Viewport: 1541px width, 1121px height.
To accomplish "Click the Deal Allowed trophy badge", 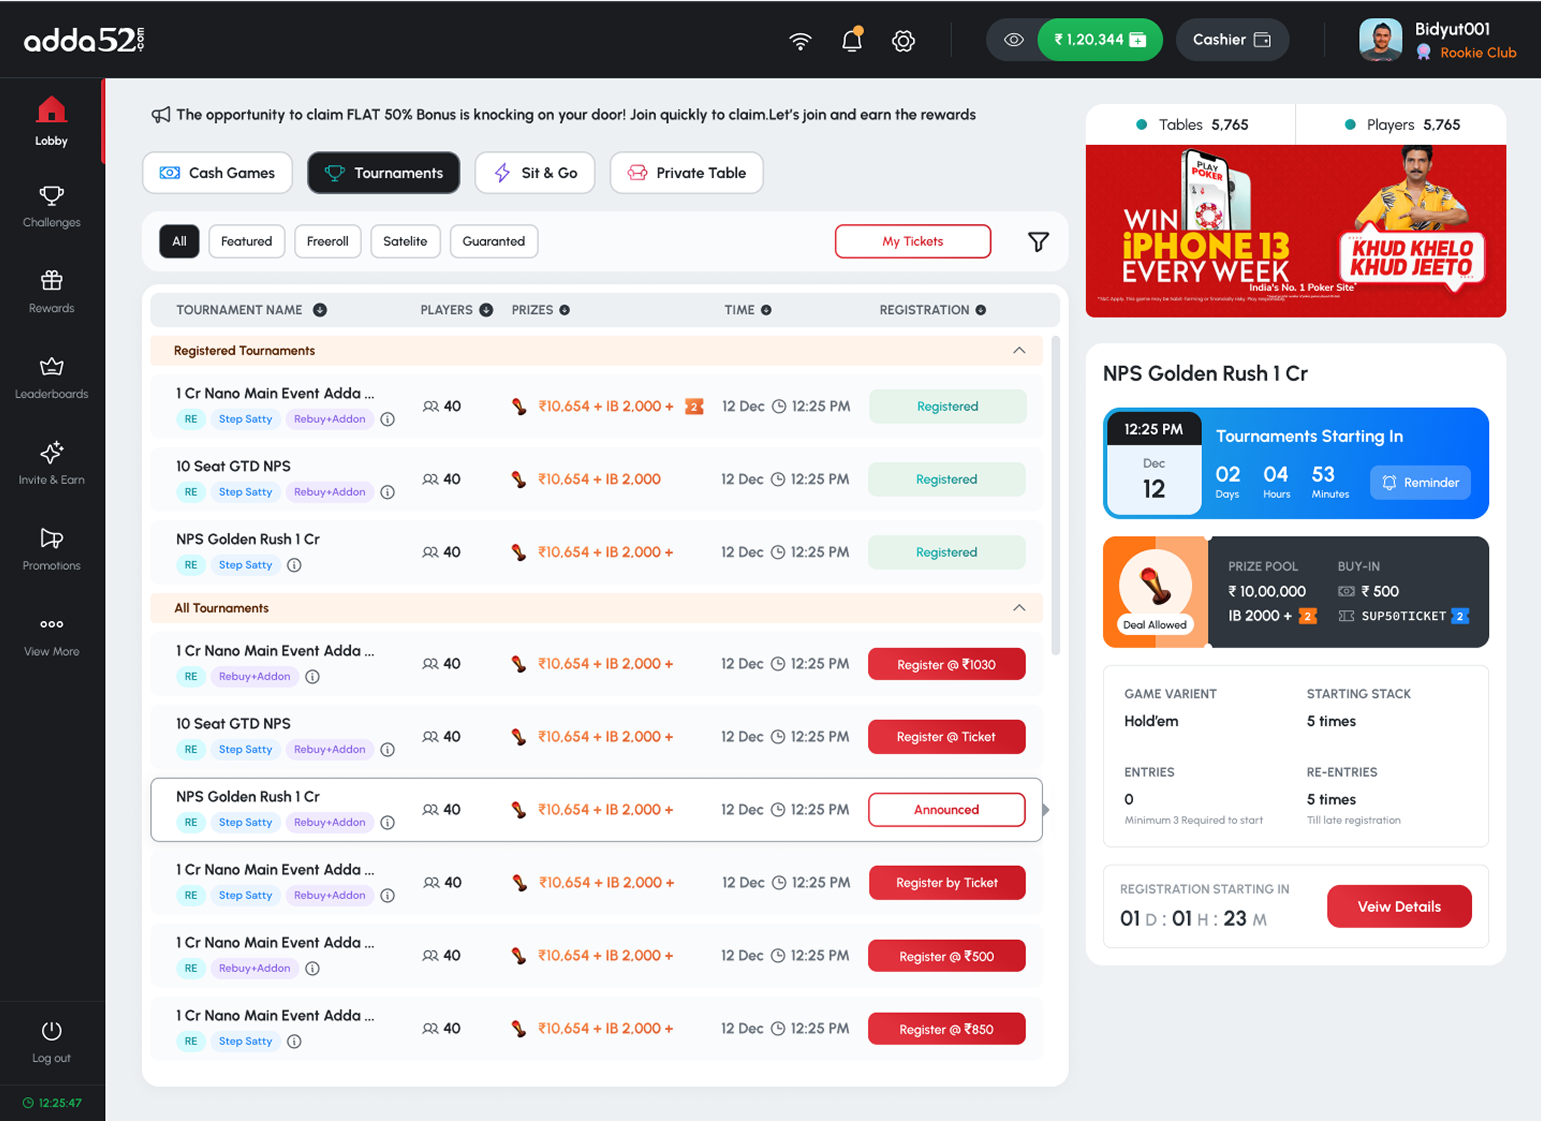I will [x=1155, y=592].
